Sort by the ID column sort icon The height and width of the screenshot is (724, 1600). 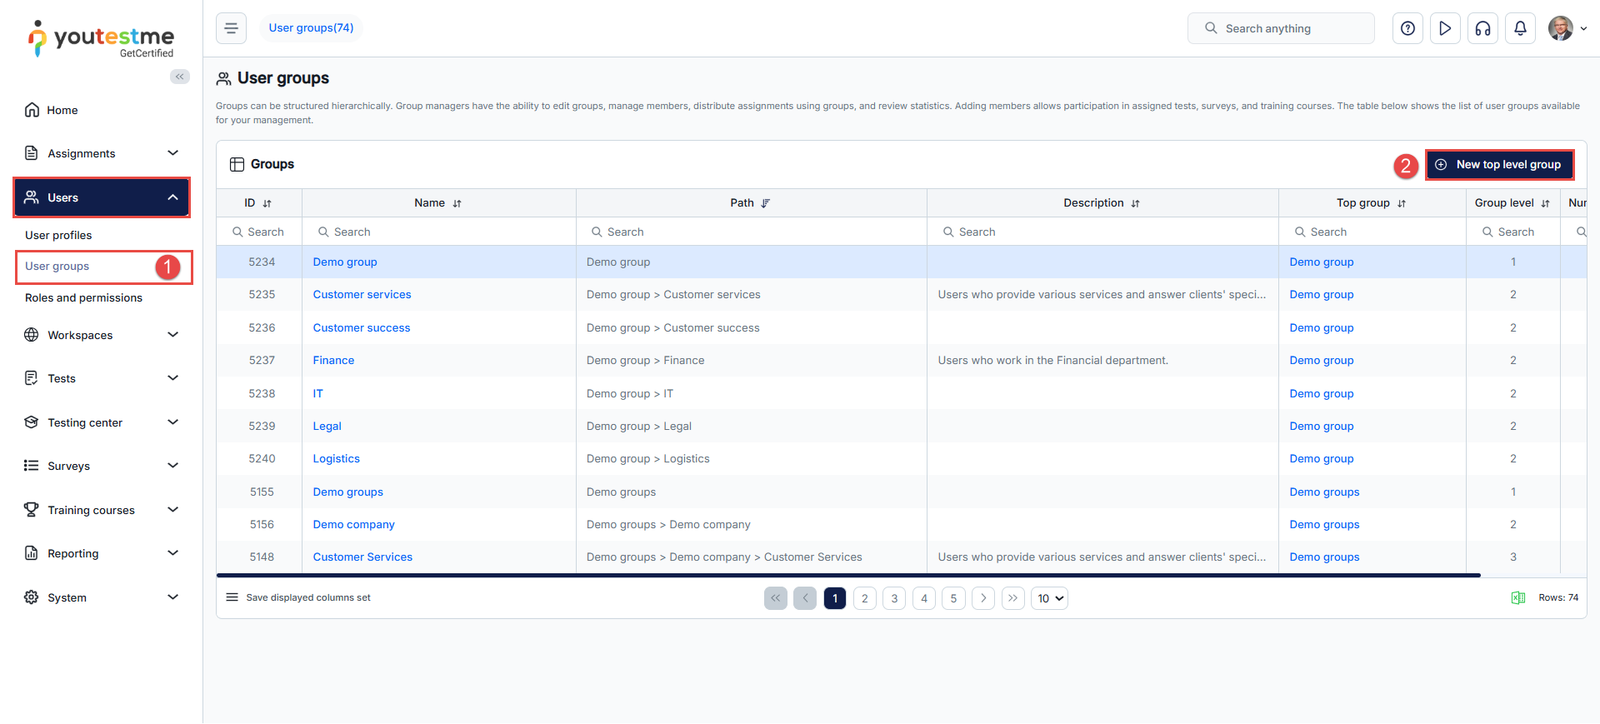(x=267, y=204)
